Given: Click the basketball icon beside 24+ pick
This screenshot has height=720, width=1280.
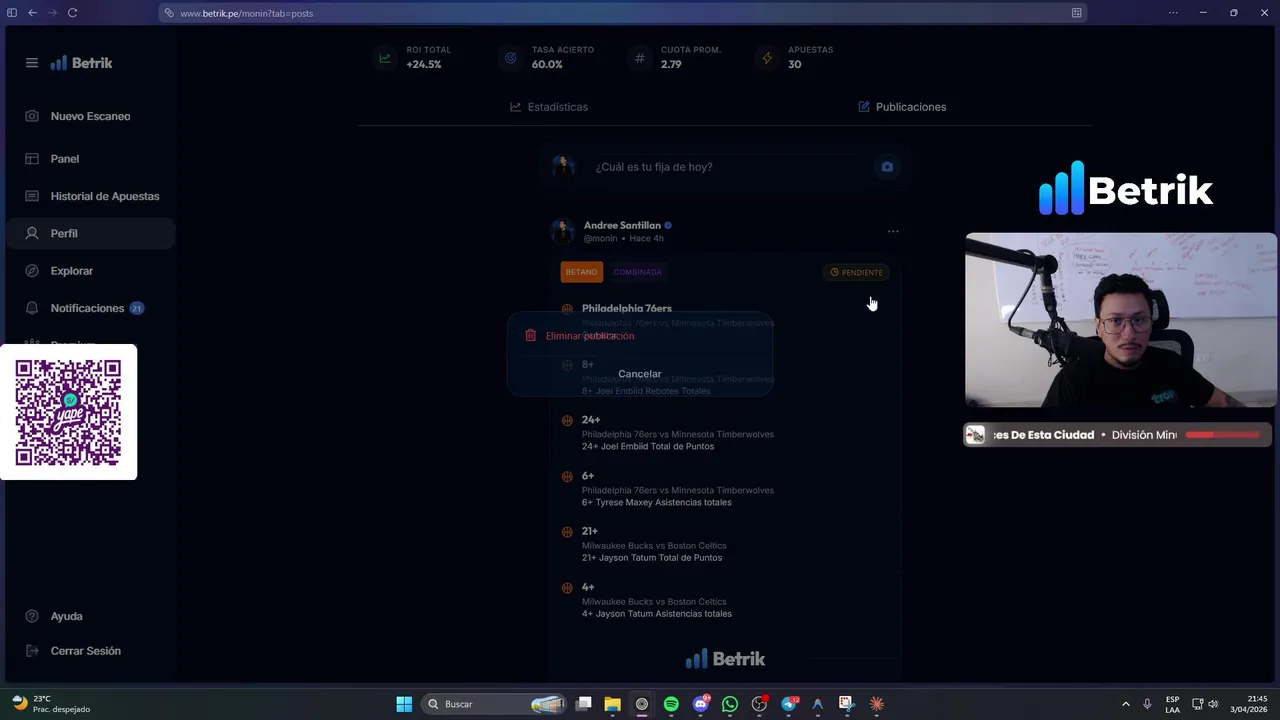Looking at the screenshot, I should point(567,421).
